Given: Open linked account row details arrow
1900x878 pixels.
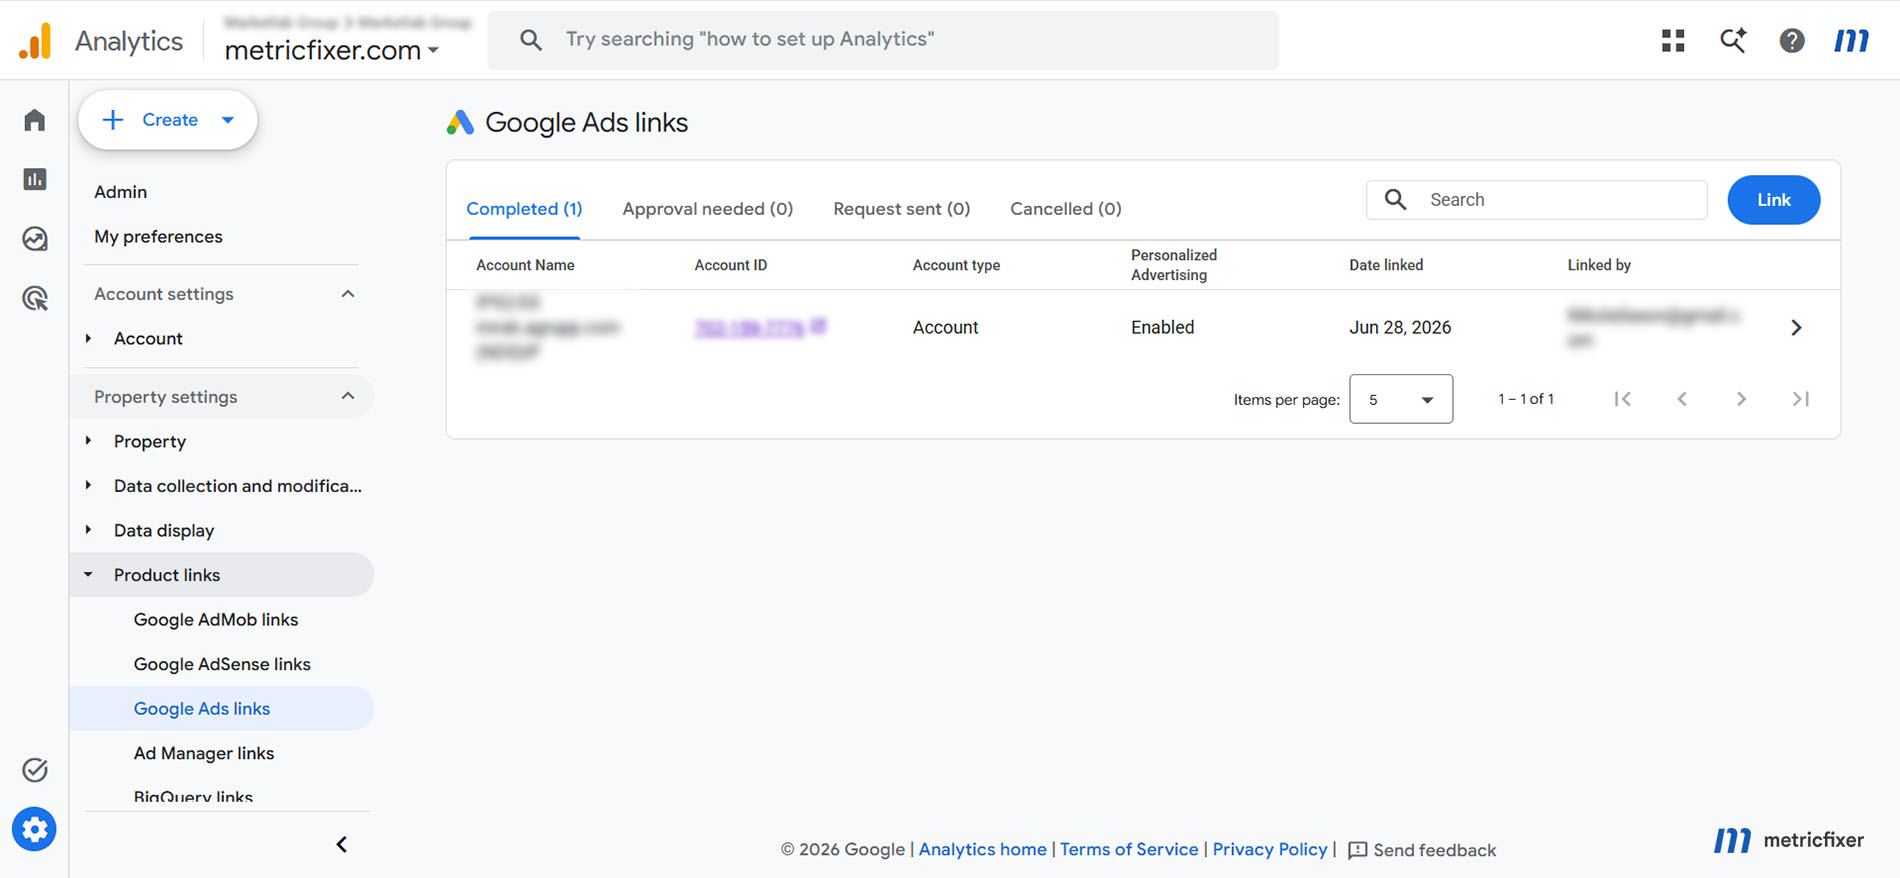Looking at the screenshot, I should pyautogui.click(x=1796, y=327).
